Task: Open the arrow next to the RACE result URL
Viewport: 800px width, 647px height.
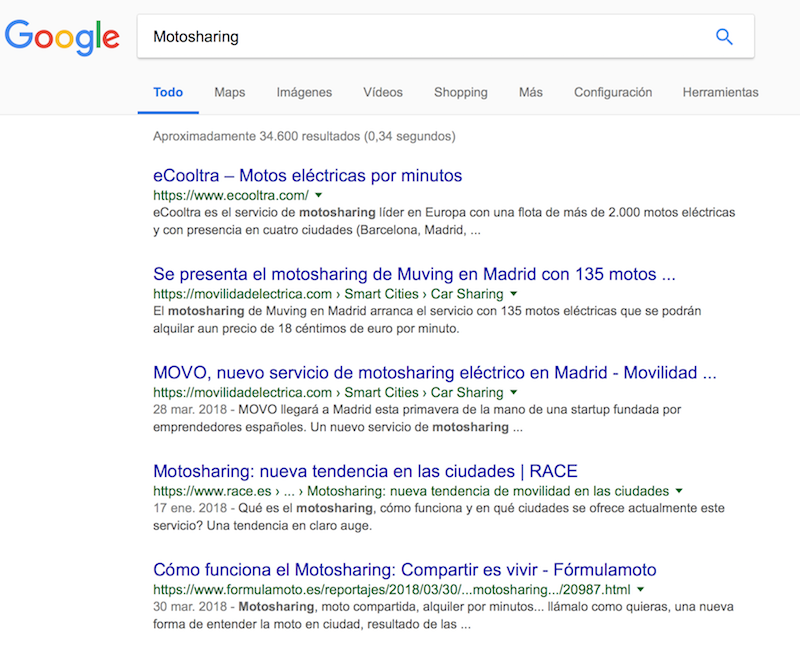Action: [678, 491]
